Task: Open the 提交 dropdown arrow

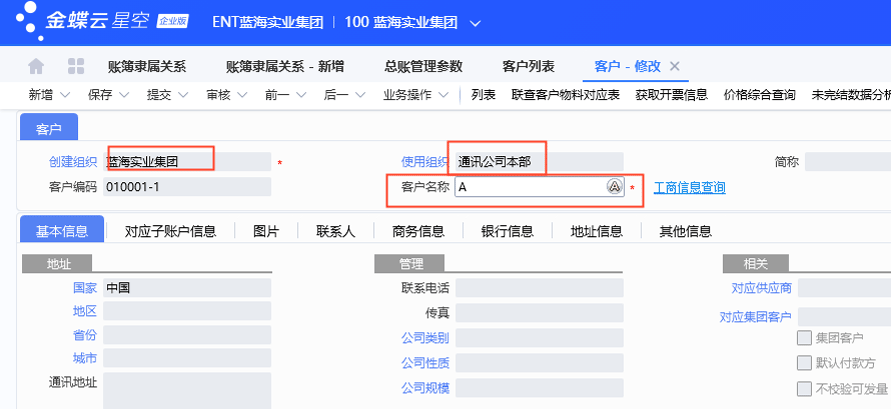Action: coord(182,95)
